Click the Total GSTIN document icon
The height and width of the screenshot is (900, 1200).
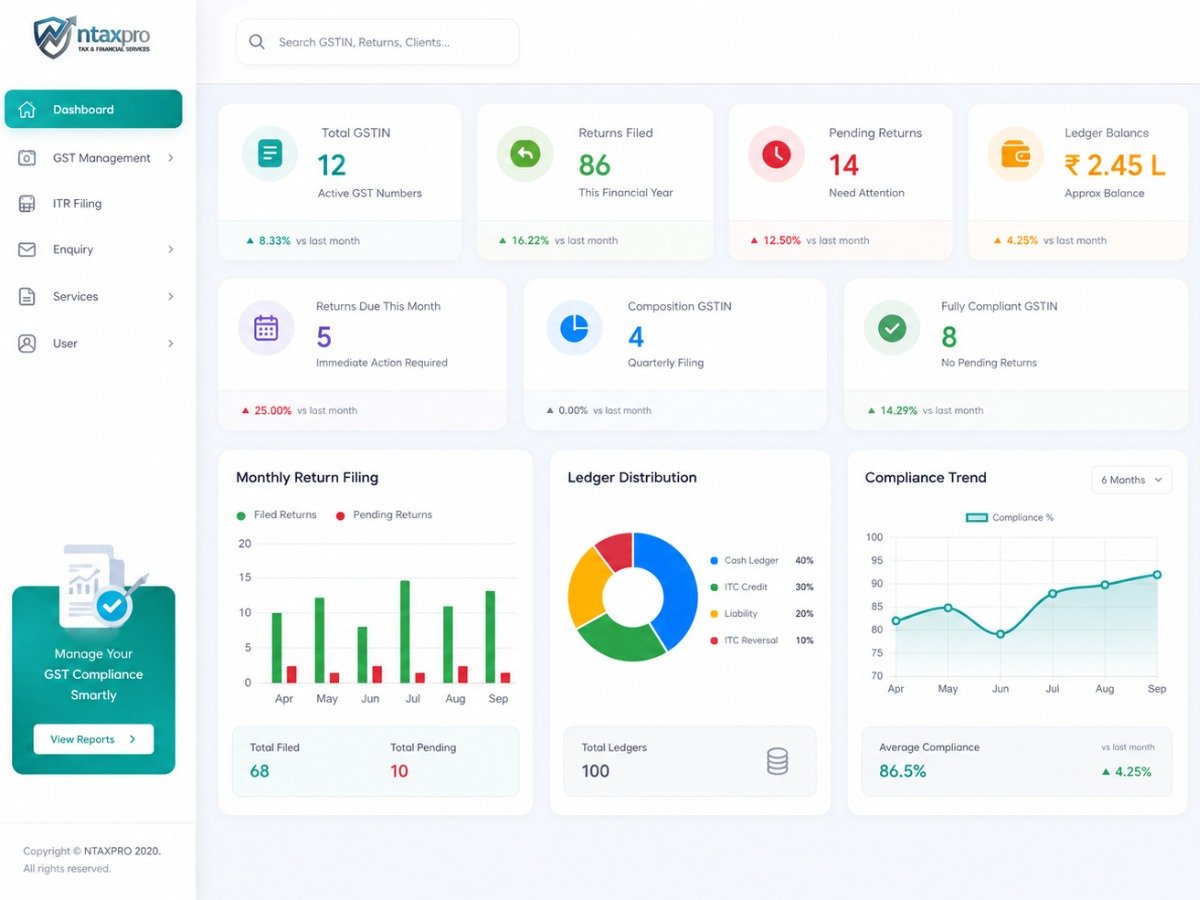[x=270, y=153]
